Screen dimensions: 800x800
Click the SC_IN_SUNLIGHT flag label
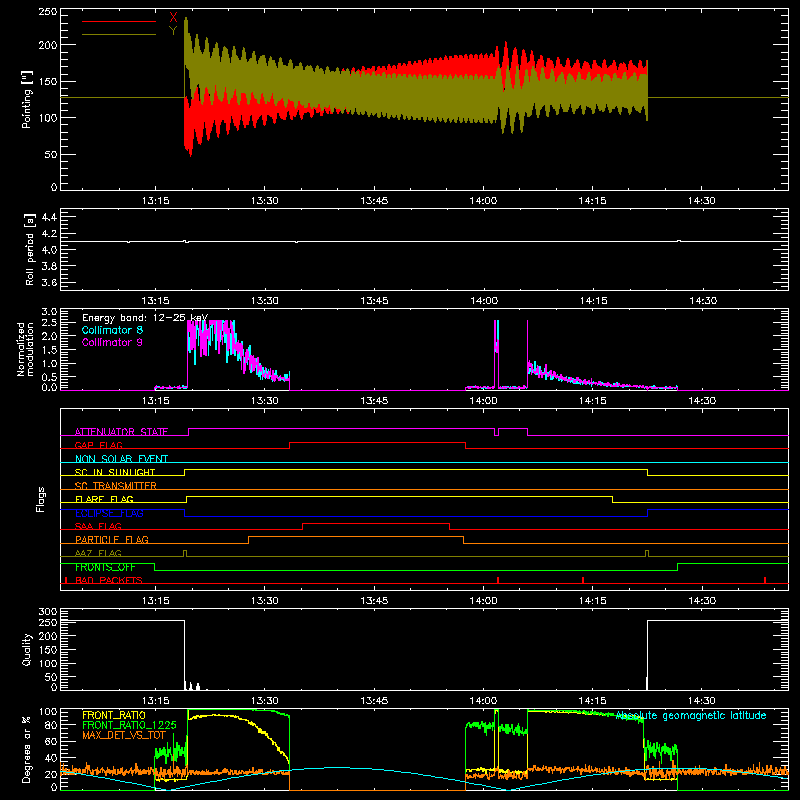[115, 472]
